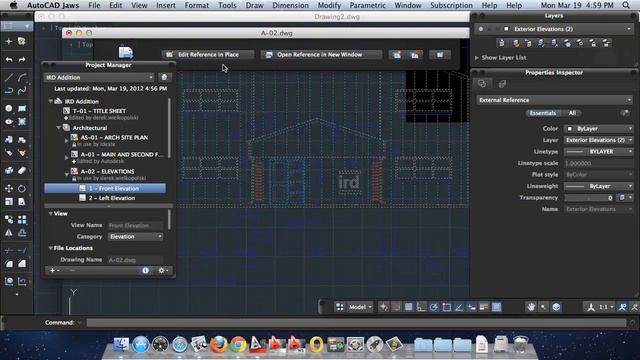Select the Line tool in tool palette
The width and height of the screenshot is (640, 360).
9,77
